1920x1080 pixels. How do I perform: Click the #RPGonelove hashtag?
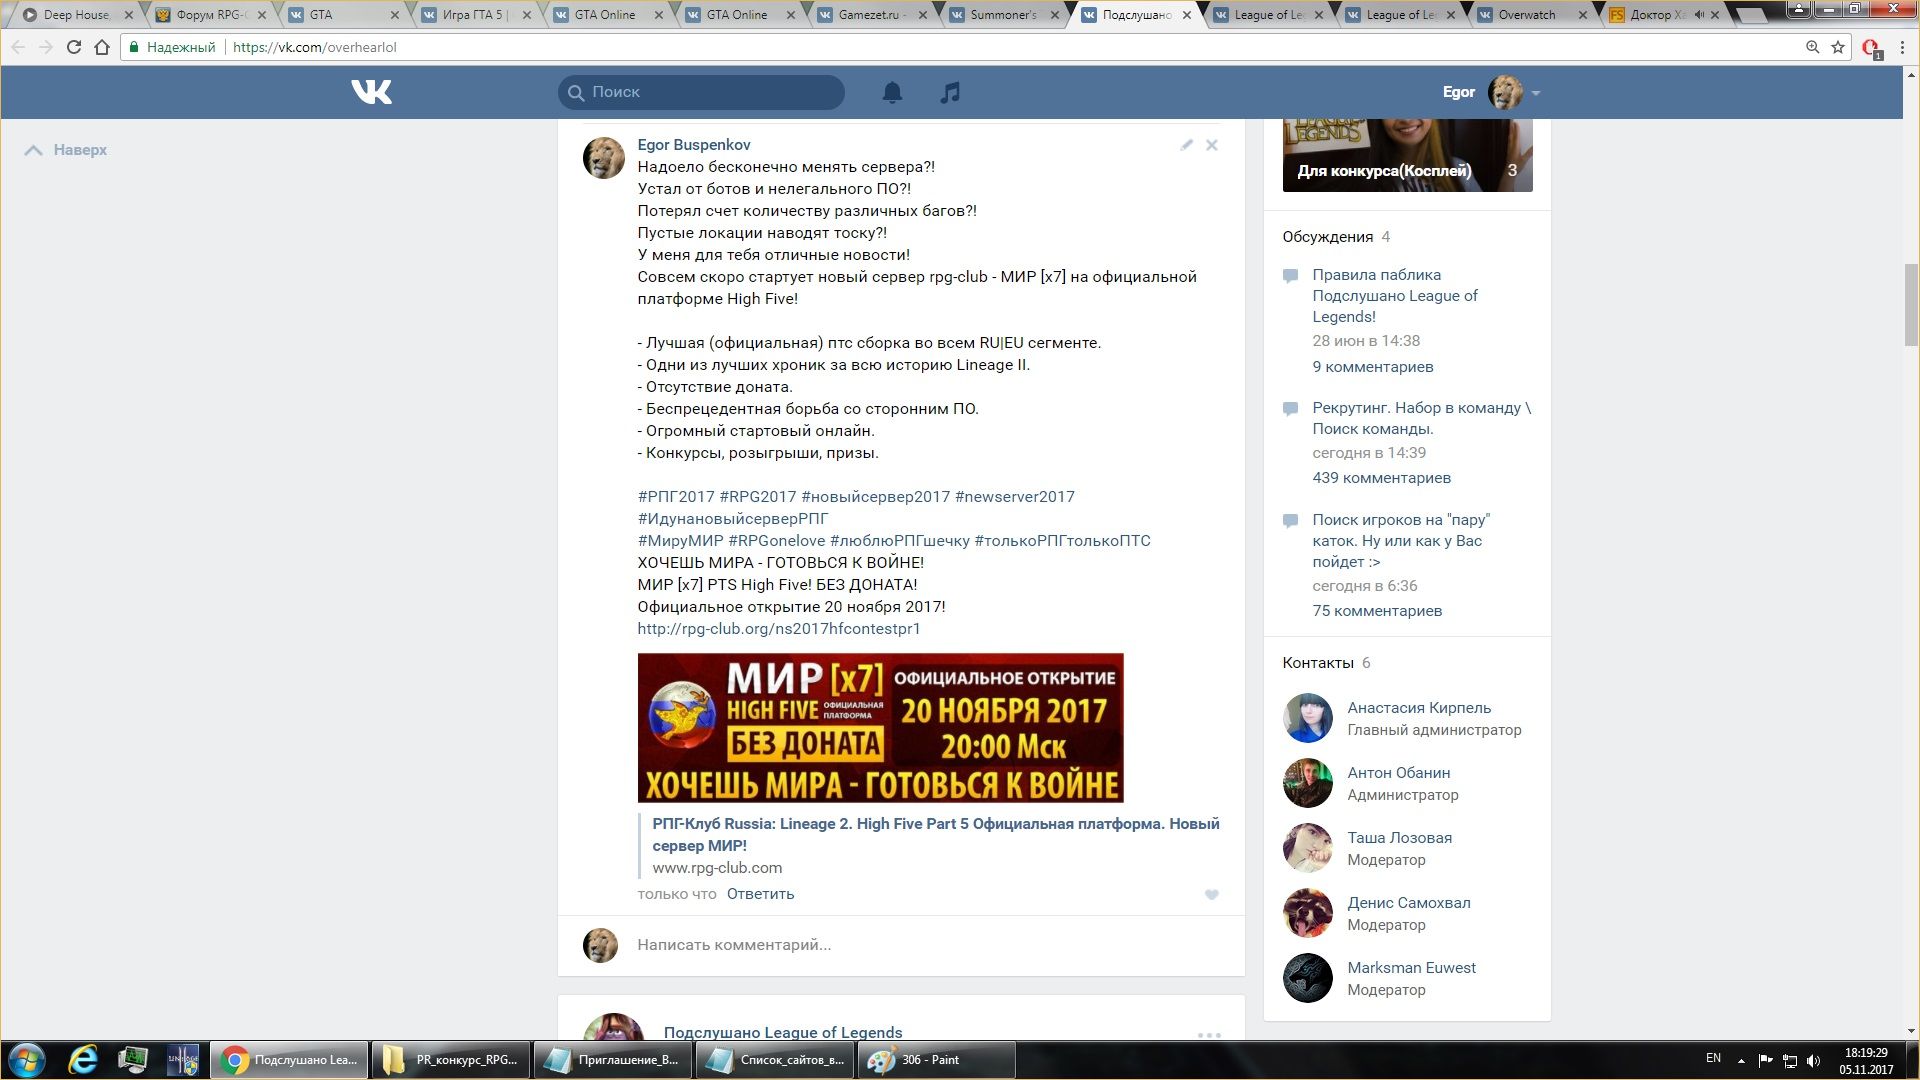(776, 540)
